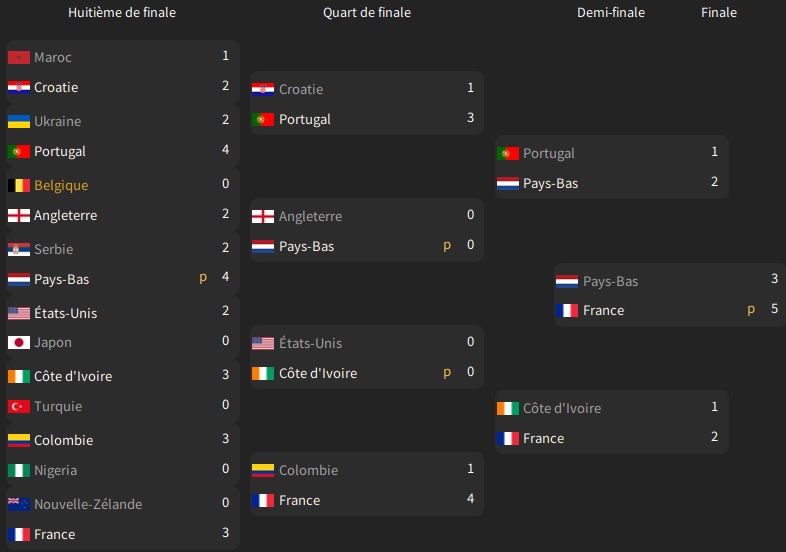
Task: Click the penalty 'p' marker beside France in the Finale
Action: 751,310
